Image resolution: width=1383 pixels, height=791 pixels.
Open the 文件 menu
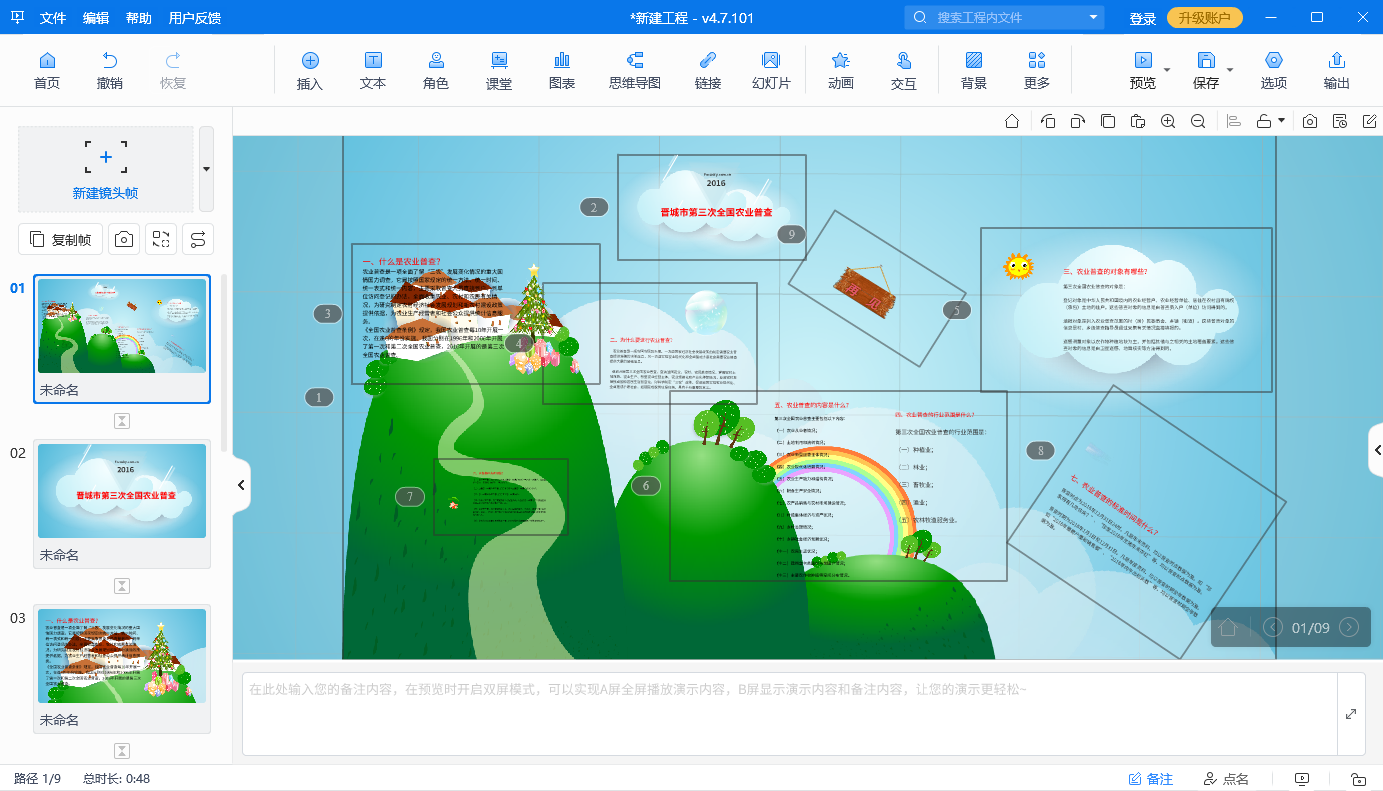click(53, 18)
